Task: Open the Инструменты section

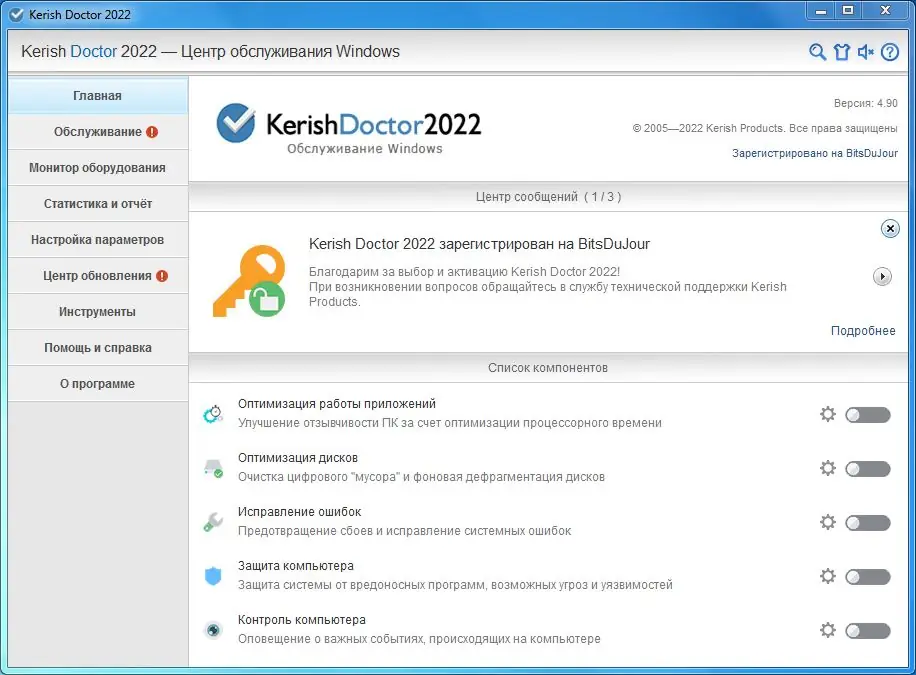Action: [97, 311]
